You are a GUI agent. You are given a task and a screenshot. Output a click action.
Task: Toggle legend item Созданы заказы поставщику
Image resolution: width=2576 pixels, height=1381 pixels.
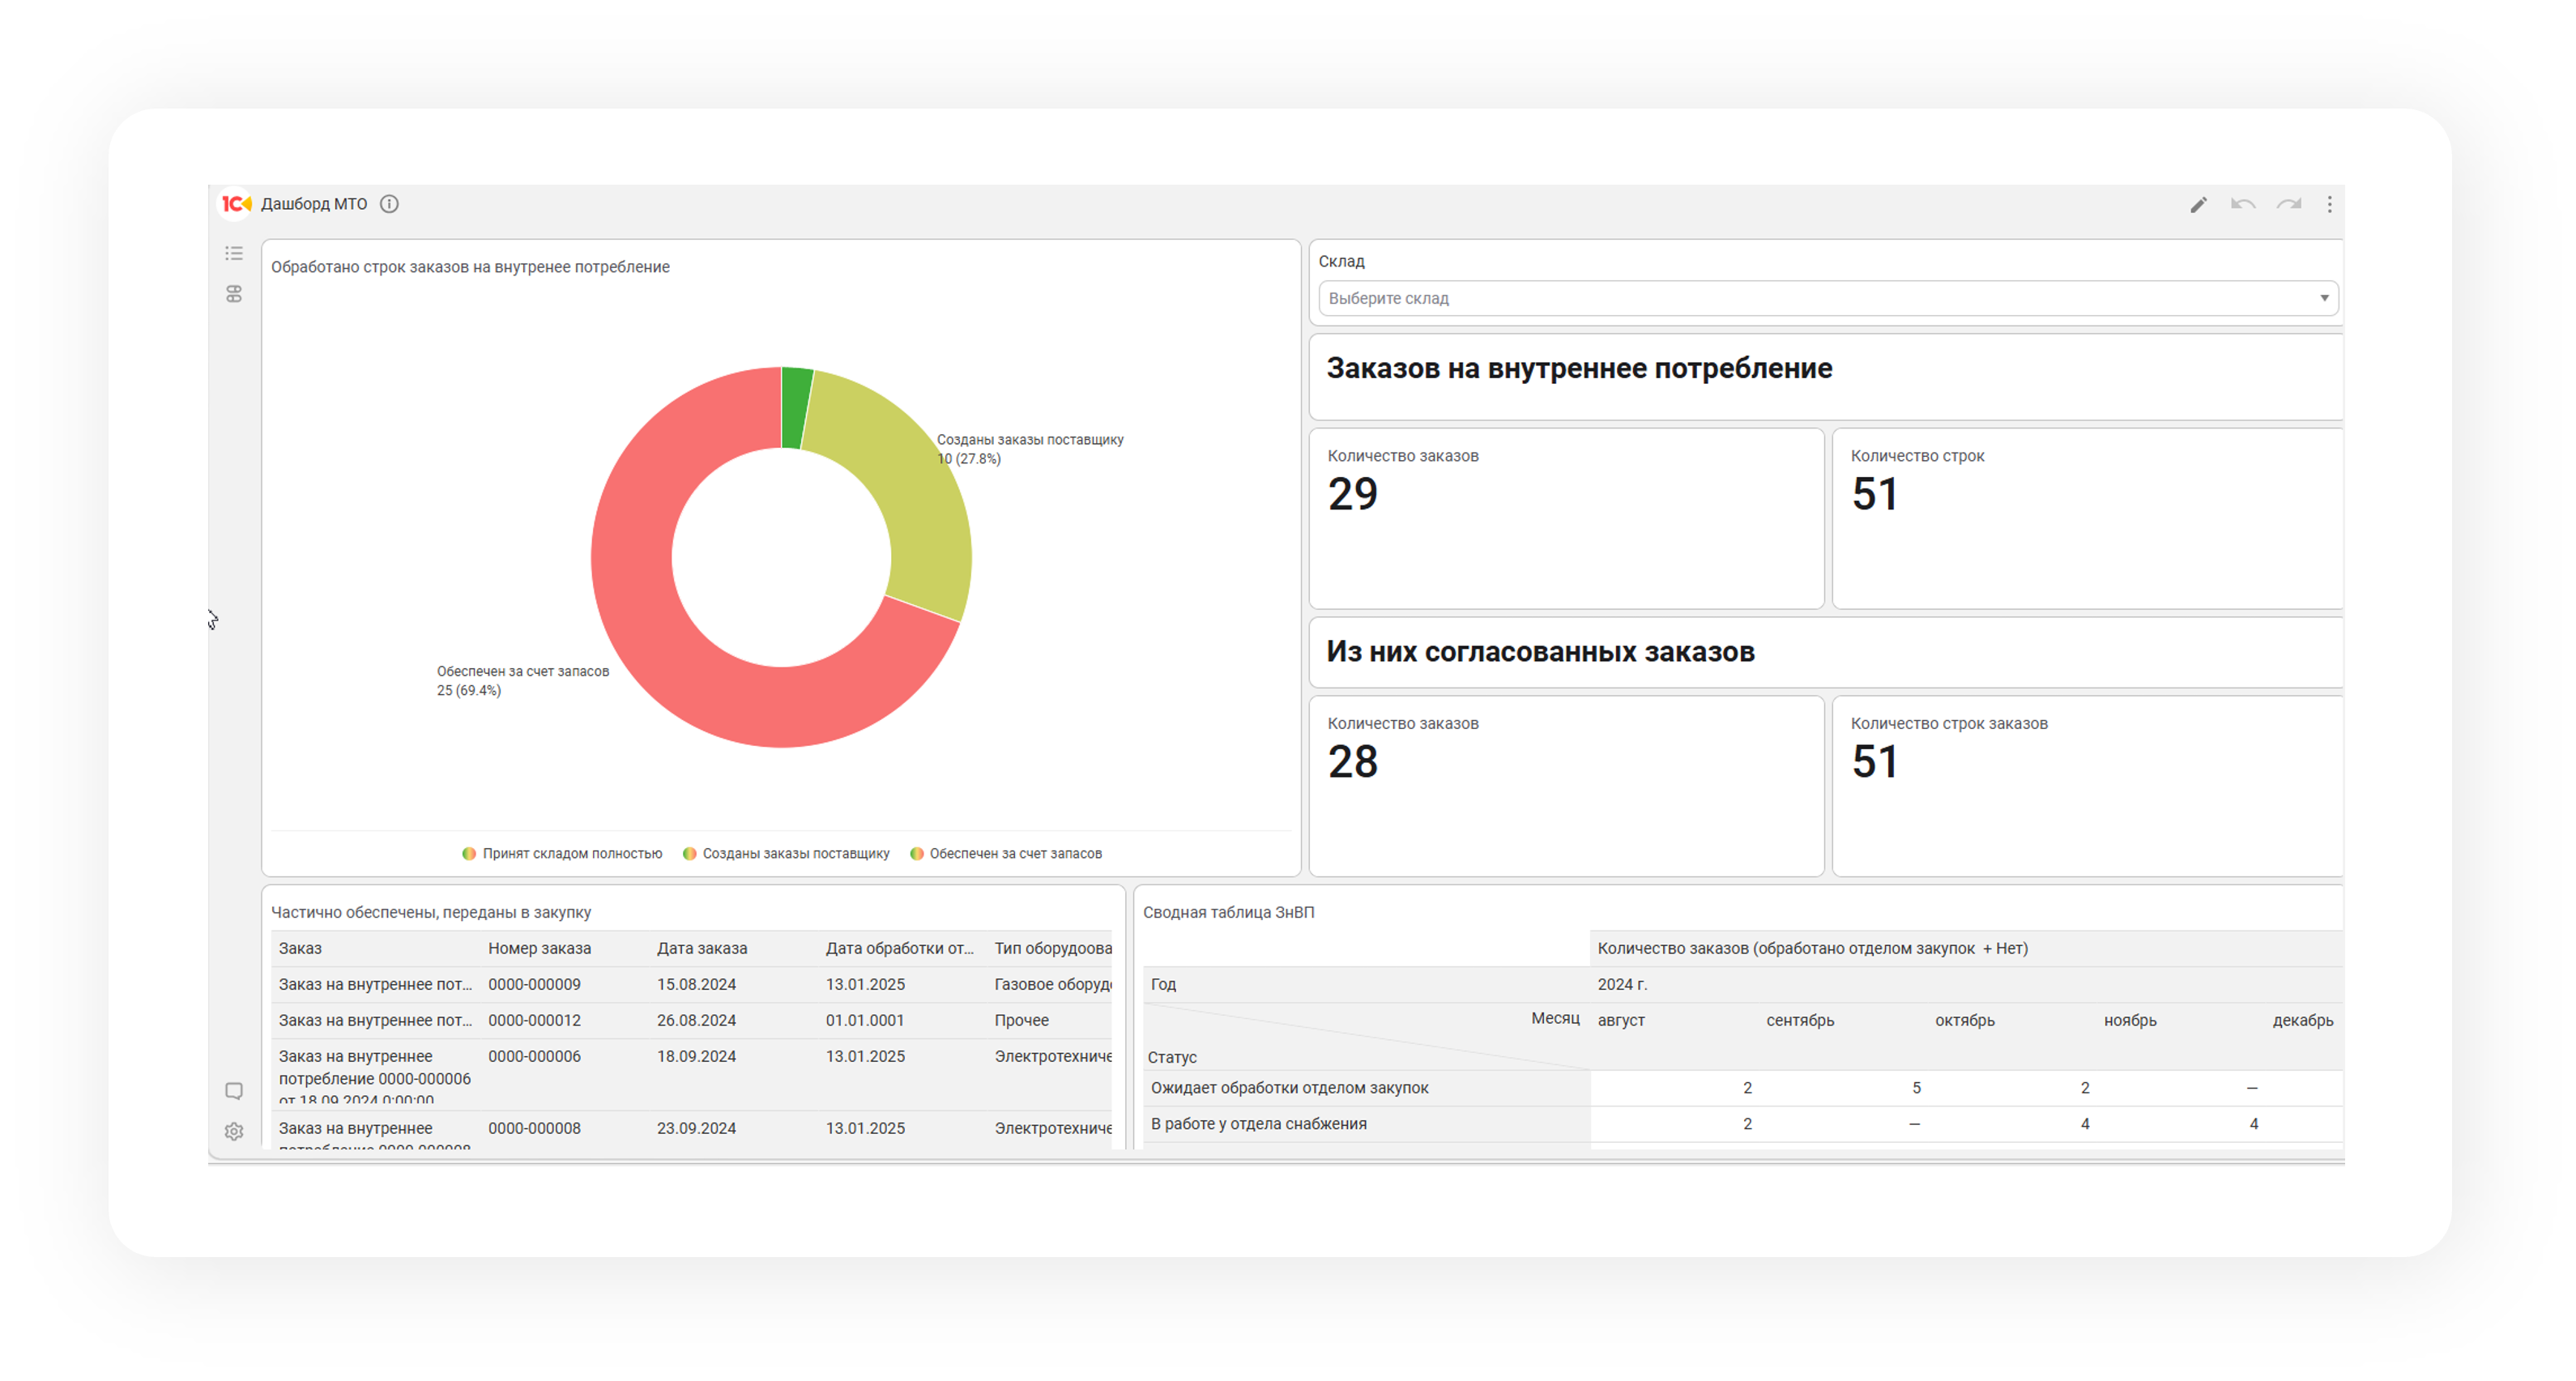tap(786, 853)
